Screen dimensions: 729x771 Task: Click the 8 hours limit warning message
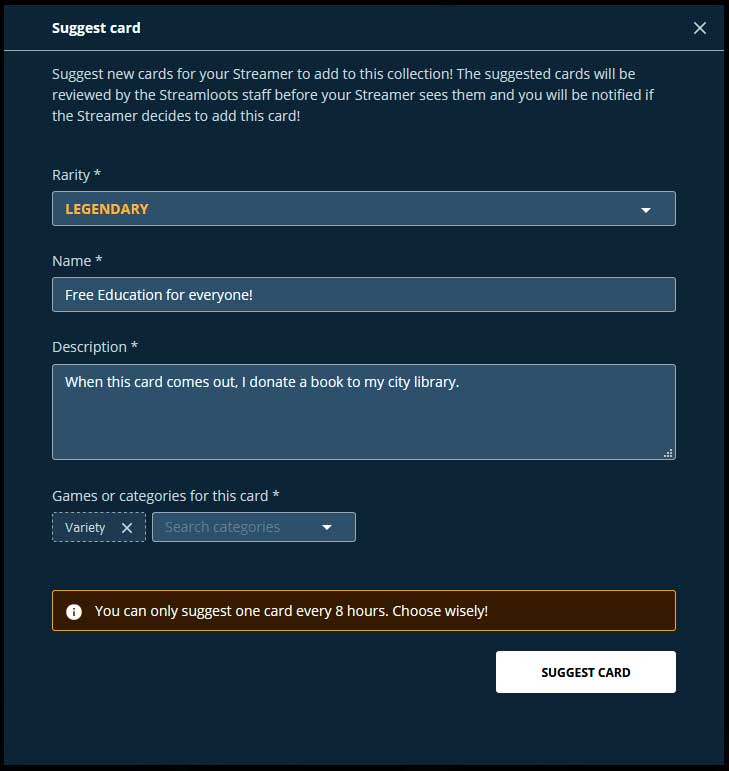click(x=291, y=611)
